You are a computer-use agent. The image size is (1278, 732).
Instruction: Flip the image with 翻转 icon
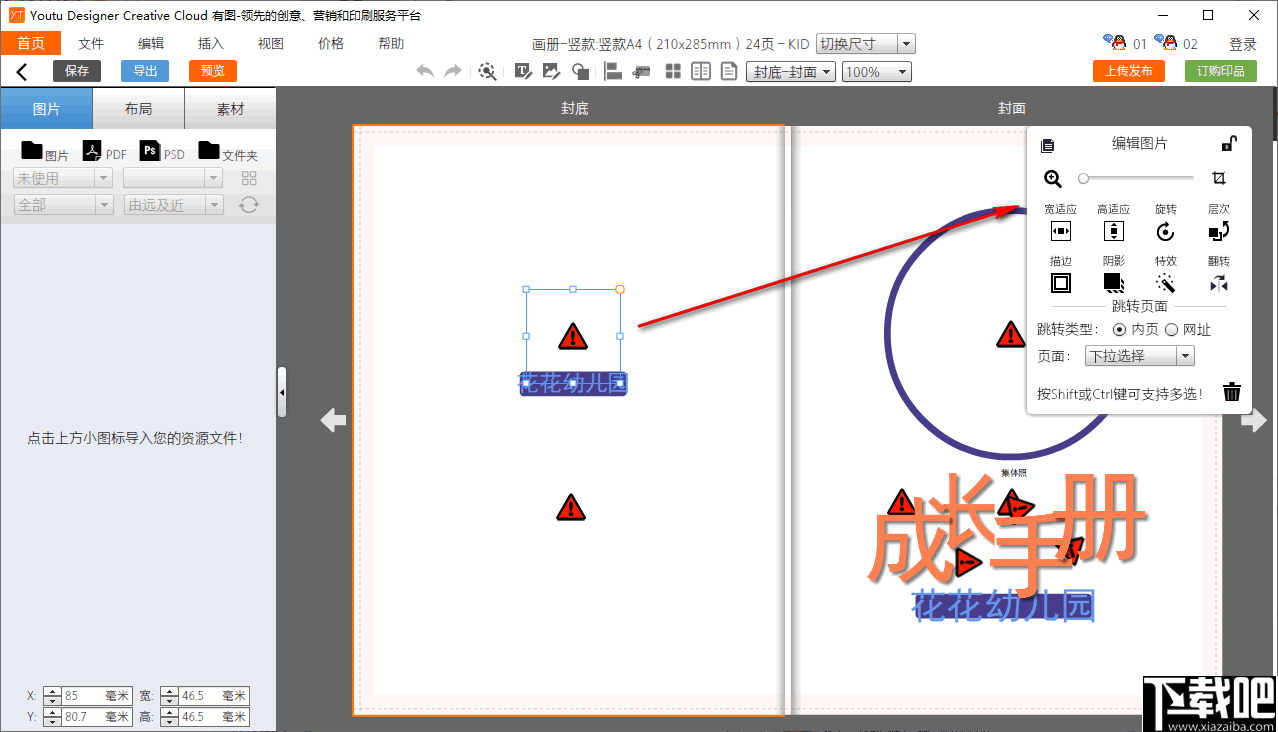[1218, 283]
